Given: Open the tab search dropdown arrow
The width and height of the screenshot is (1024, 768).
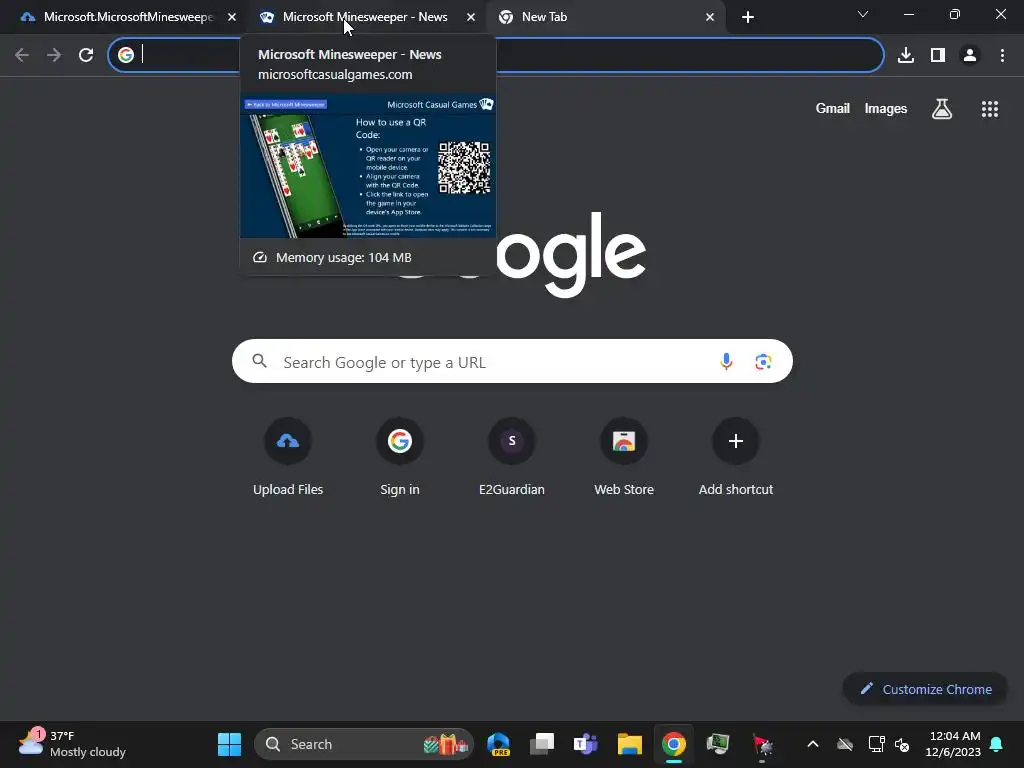Looking at the screenshot, I should [863, 14].
